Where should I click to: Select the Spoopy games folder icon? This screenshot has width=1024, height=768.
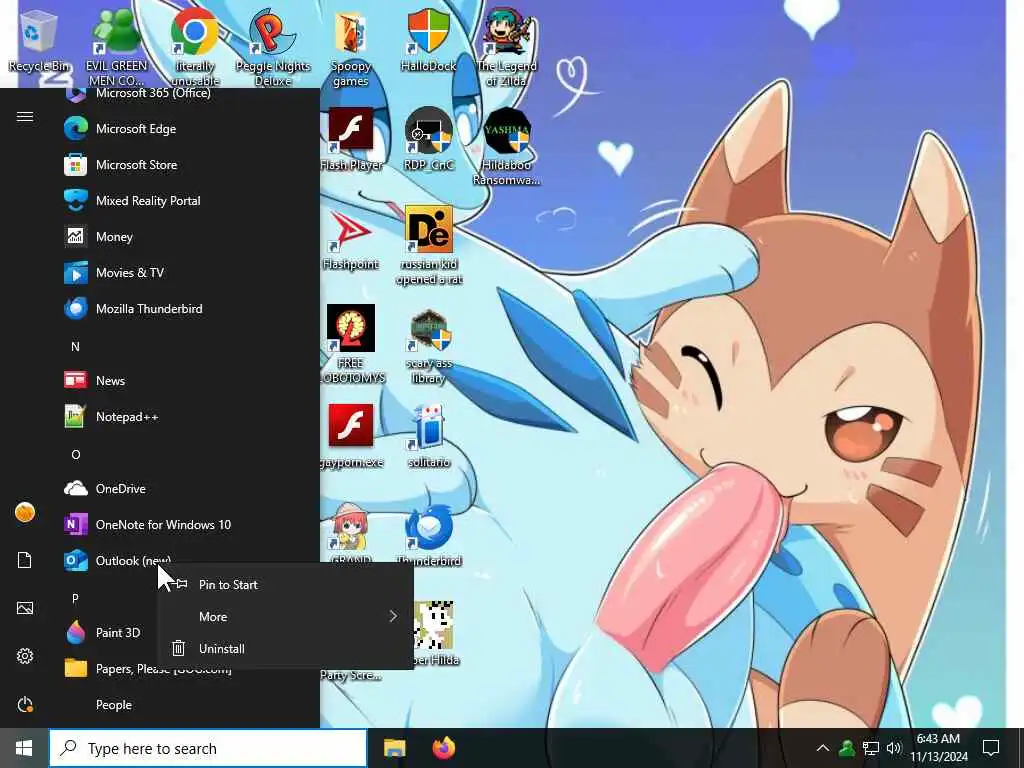click(351, 48)
